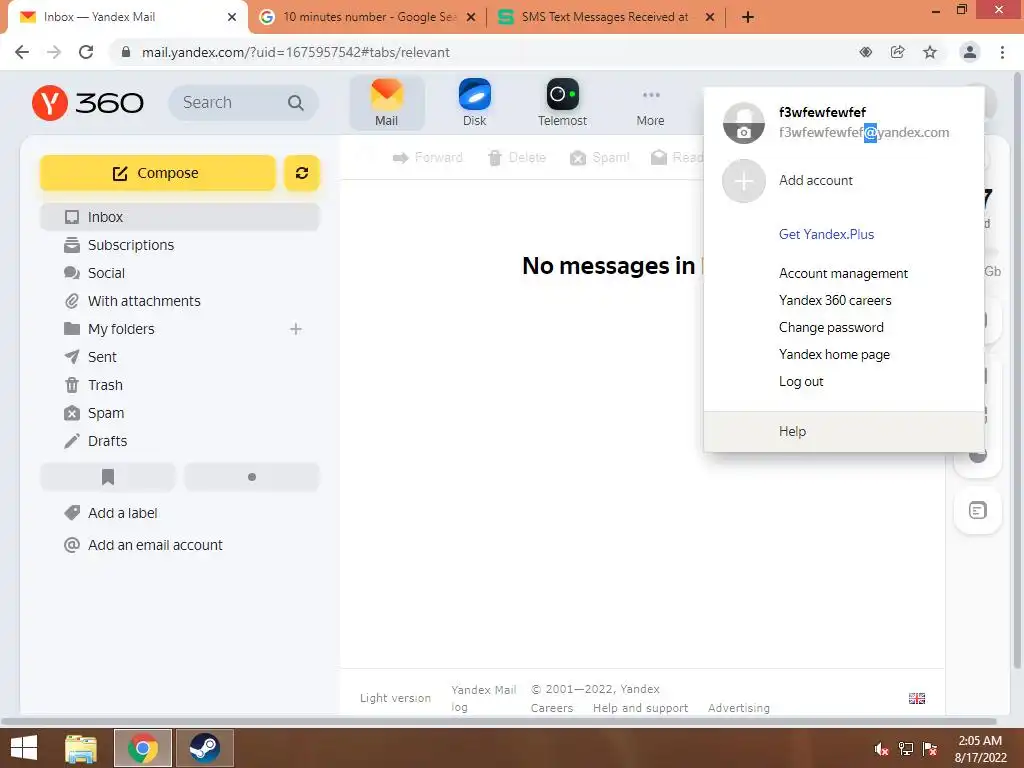Click Add account plus icon
The height and width of the screenshot is (768, 1024).
pyautogui.click(x=743, y=181)
